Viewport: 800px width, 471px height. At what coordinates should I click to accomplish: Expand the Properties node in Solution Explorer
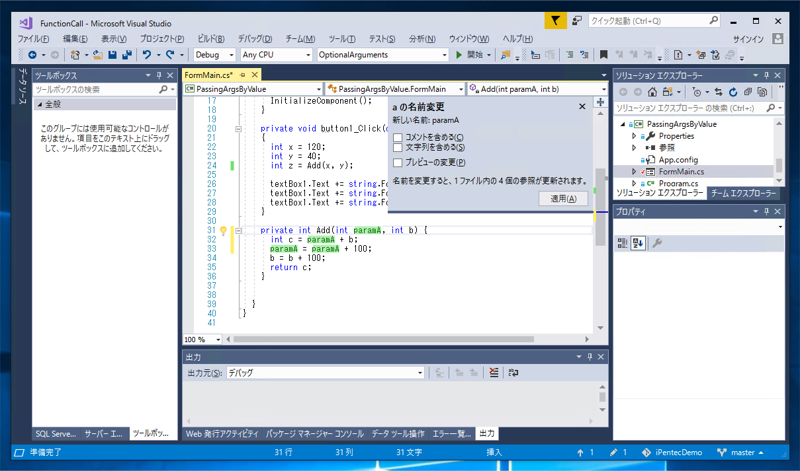[x=634, y=136]
